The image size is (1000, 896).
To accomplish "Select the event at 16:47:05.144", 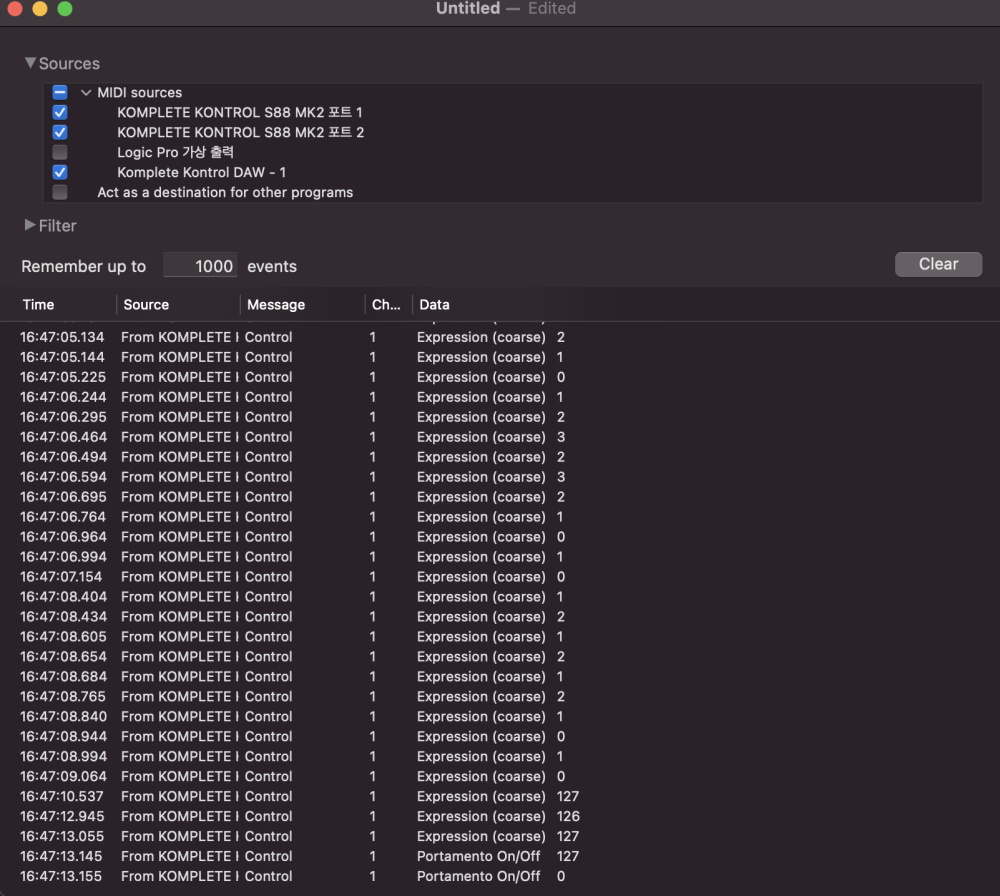I will coord(500,357).
